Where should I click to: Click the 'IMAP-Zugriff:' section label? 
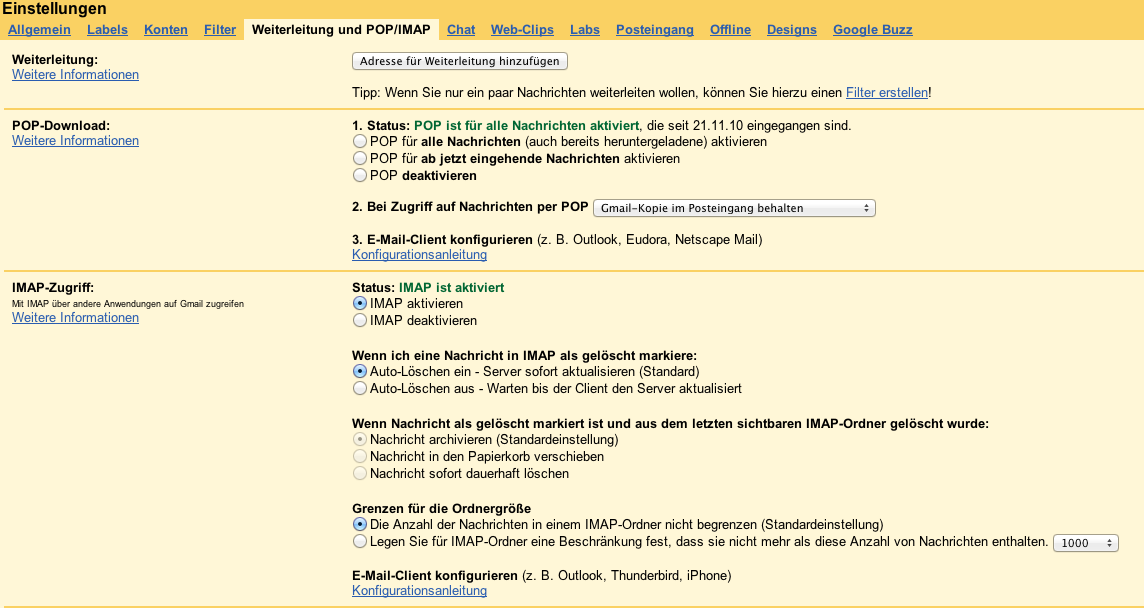pos(53,288)
